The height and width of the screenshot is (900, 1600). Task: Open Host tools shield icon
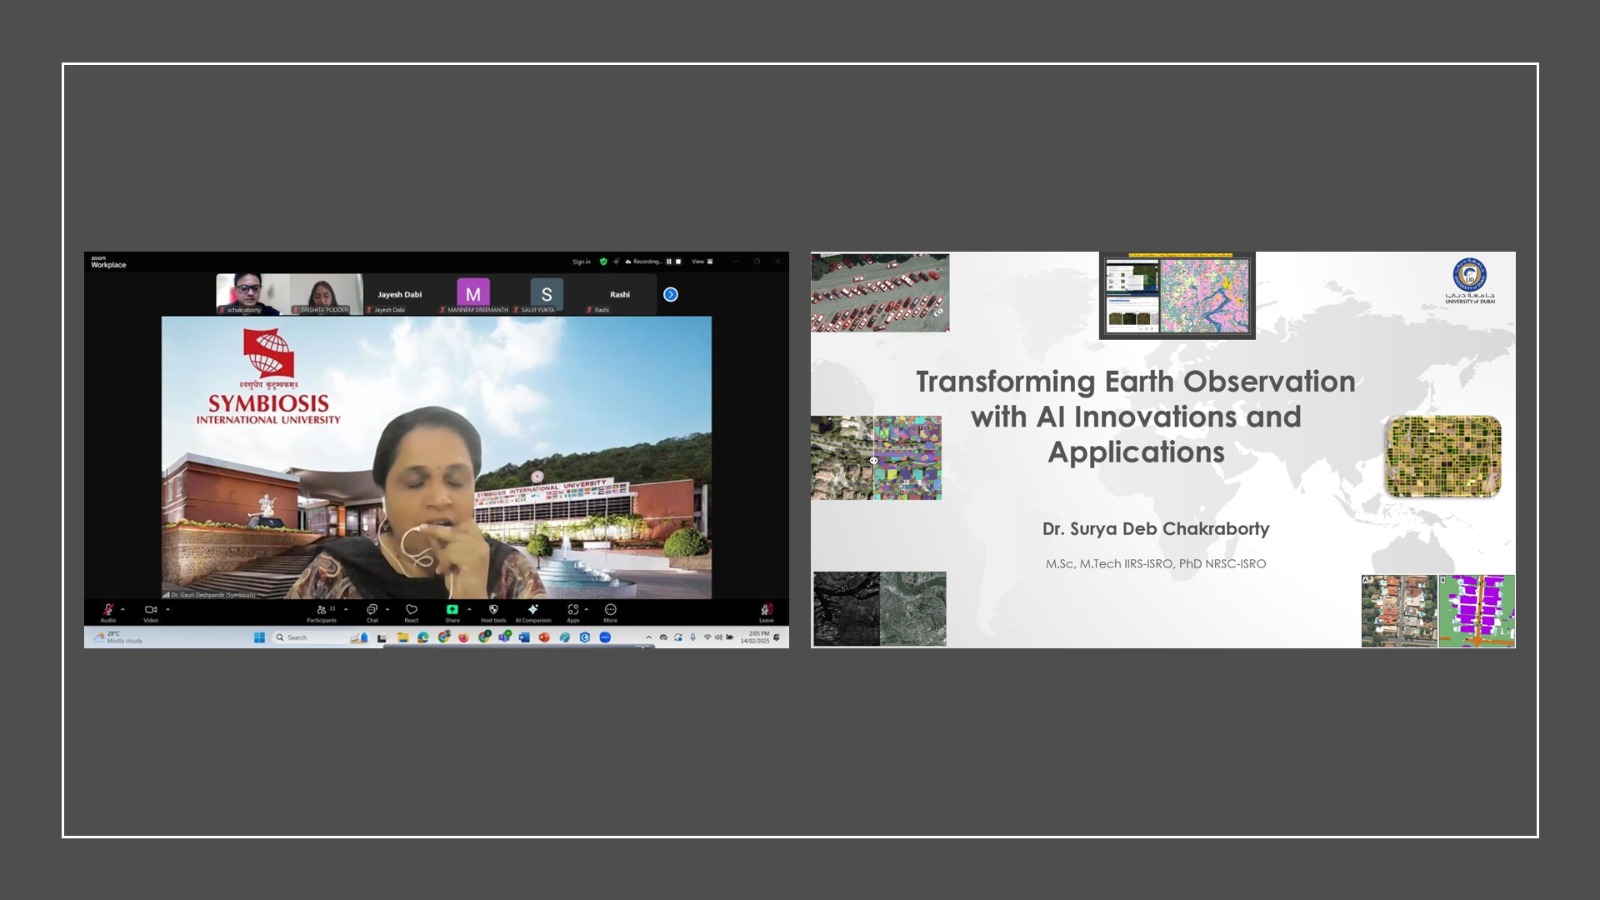[x=493, y=610]
